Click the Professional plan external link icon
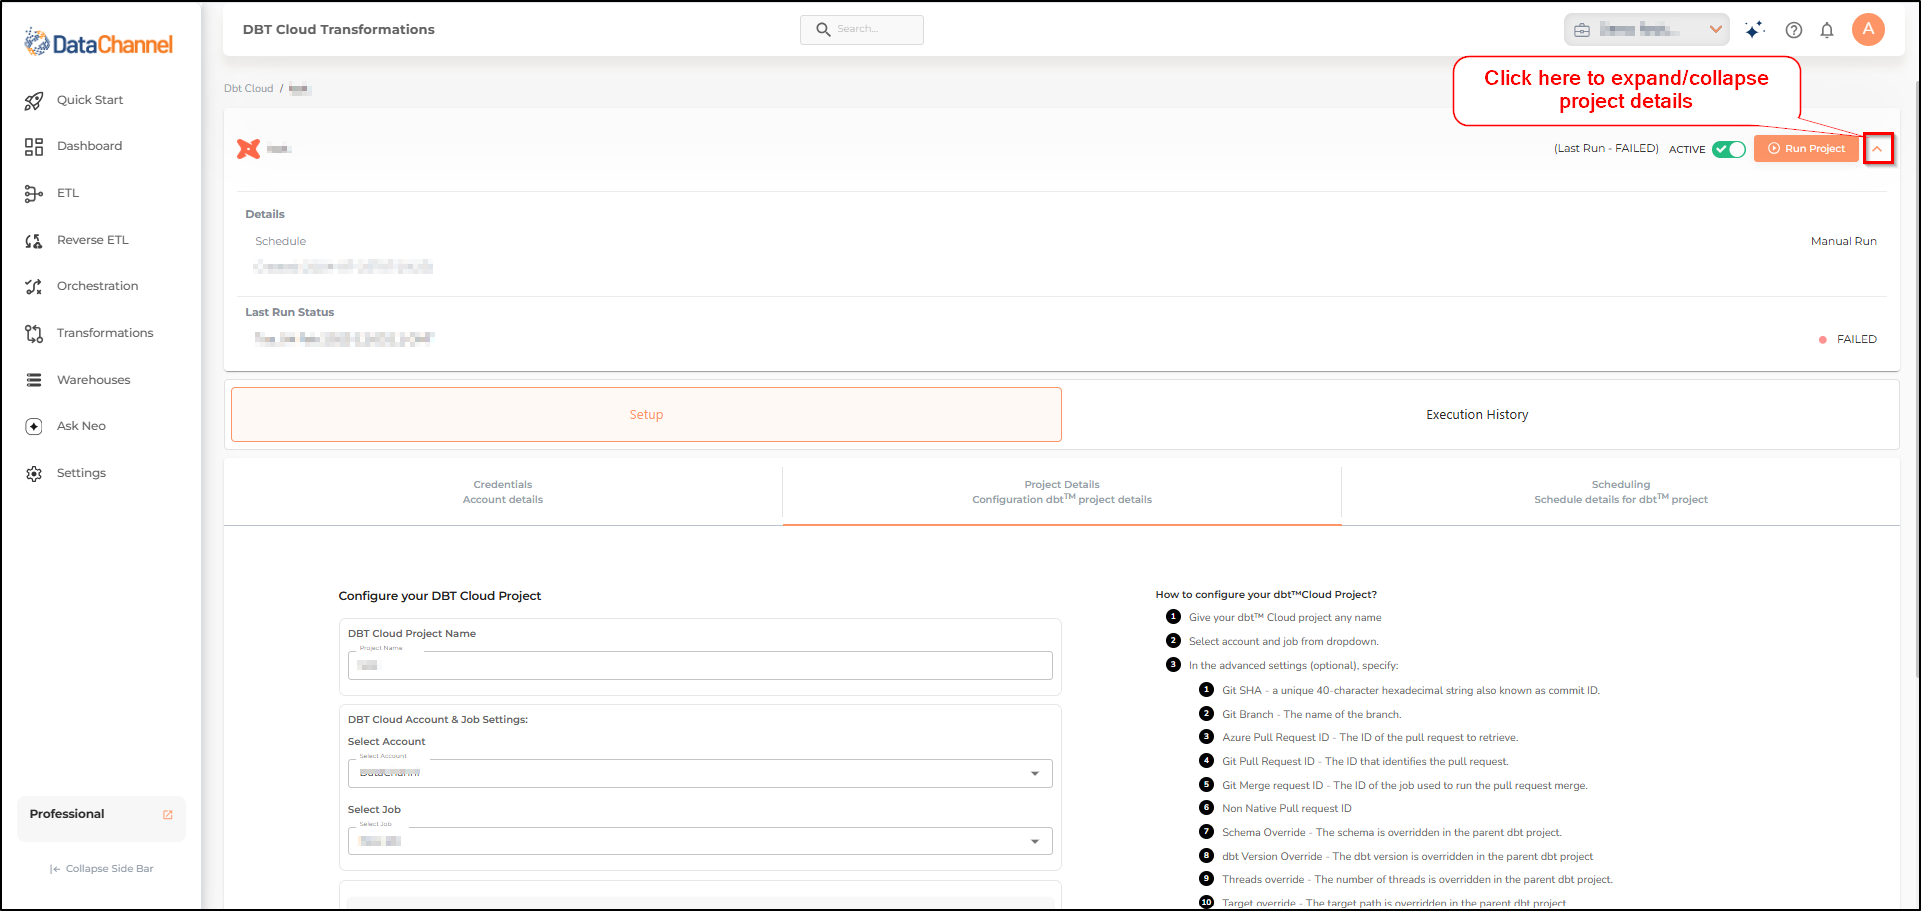Viewport: 1921px width, 911px height. pos(168,815)
